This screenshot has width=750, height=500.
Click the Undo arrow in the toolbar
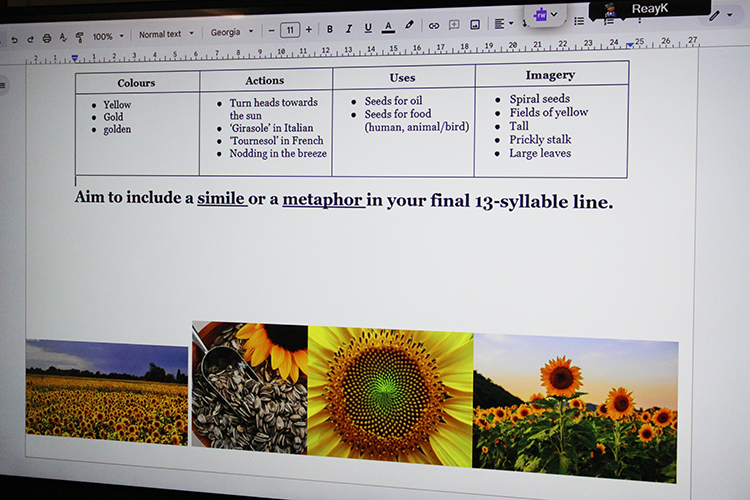[x=14, y=39]
